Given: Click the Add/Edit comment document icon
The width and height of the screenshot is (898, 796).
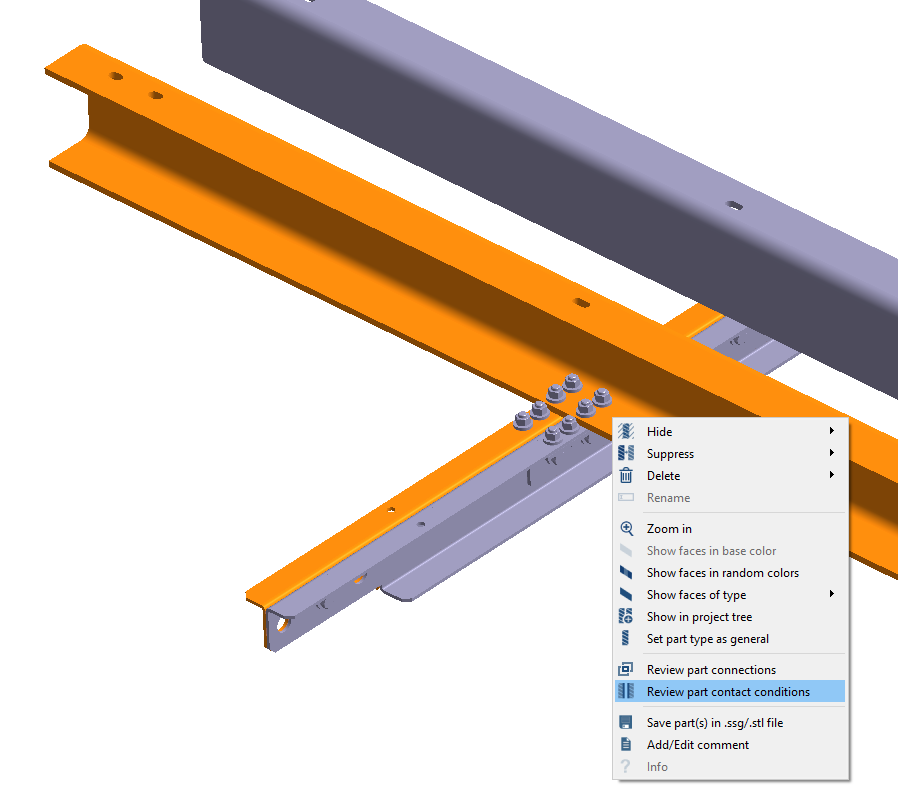Looking at the screenshot, I should point(626,744).
